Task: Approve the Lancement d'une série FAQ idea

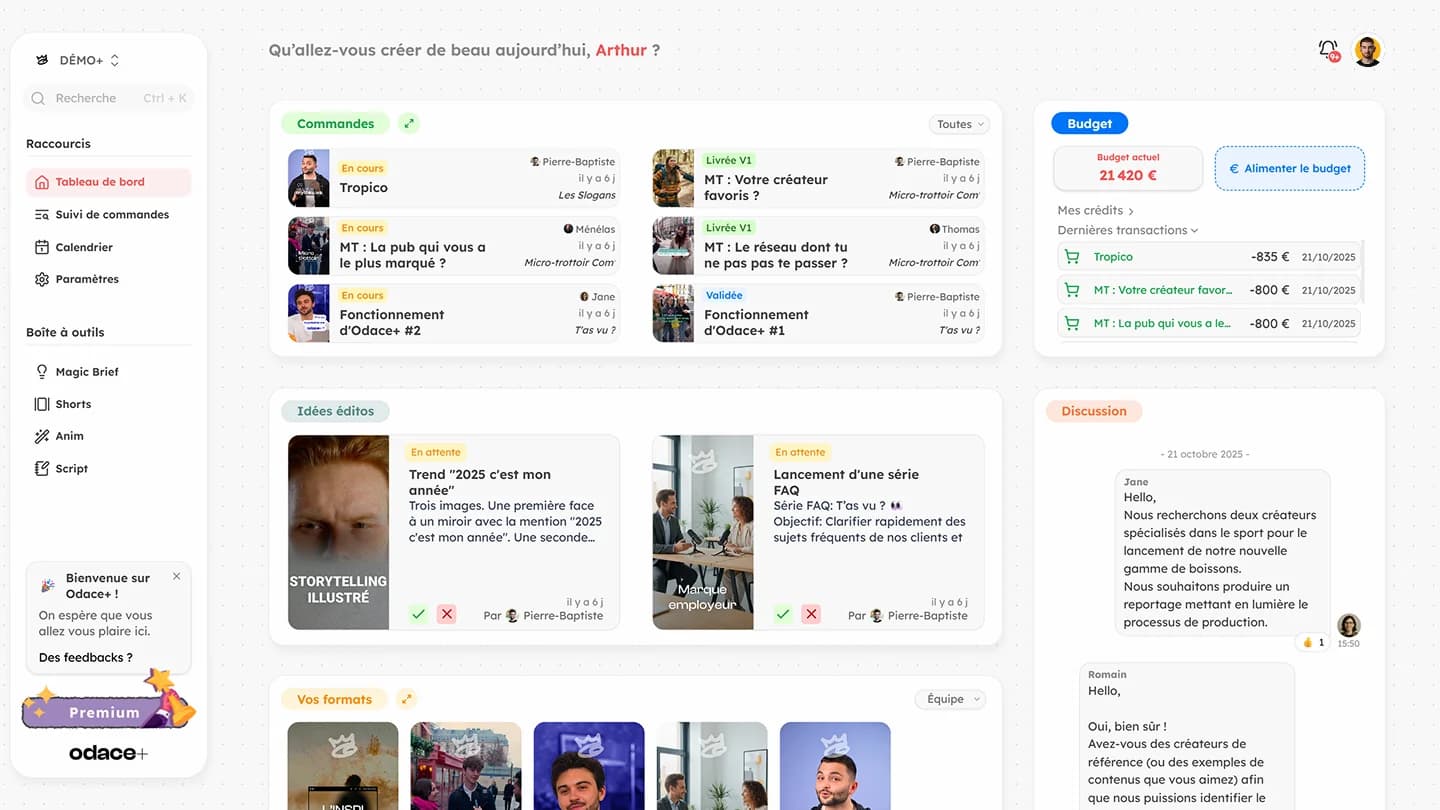Action: tap(783, 614)
